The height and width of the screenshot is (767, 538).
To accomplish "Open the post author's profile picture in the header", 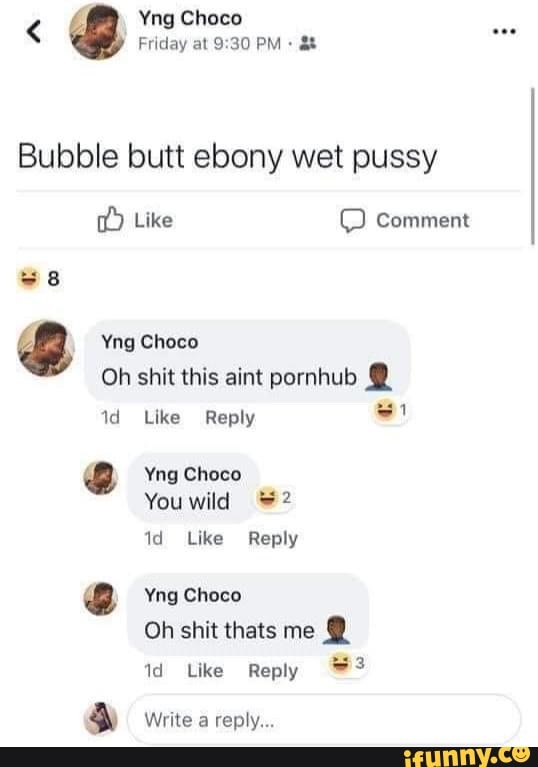I will point(98,31).
